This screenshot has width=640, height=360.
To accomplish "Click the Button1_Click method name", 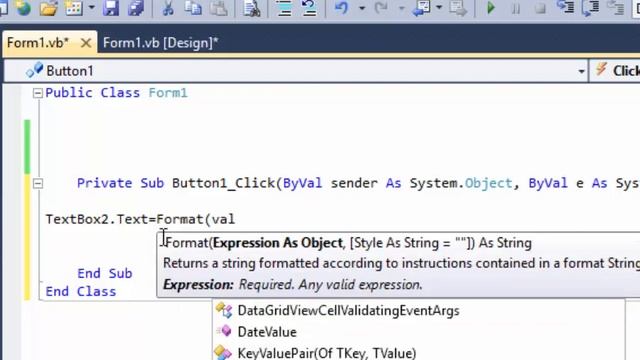I will pos(224,183).
